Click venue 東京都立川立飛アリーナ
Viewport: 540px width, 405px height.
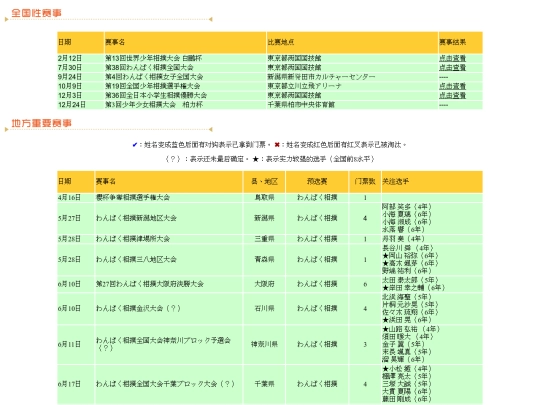(304, 86)
